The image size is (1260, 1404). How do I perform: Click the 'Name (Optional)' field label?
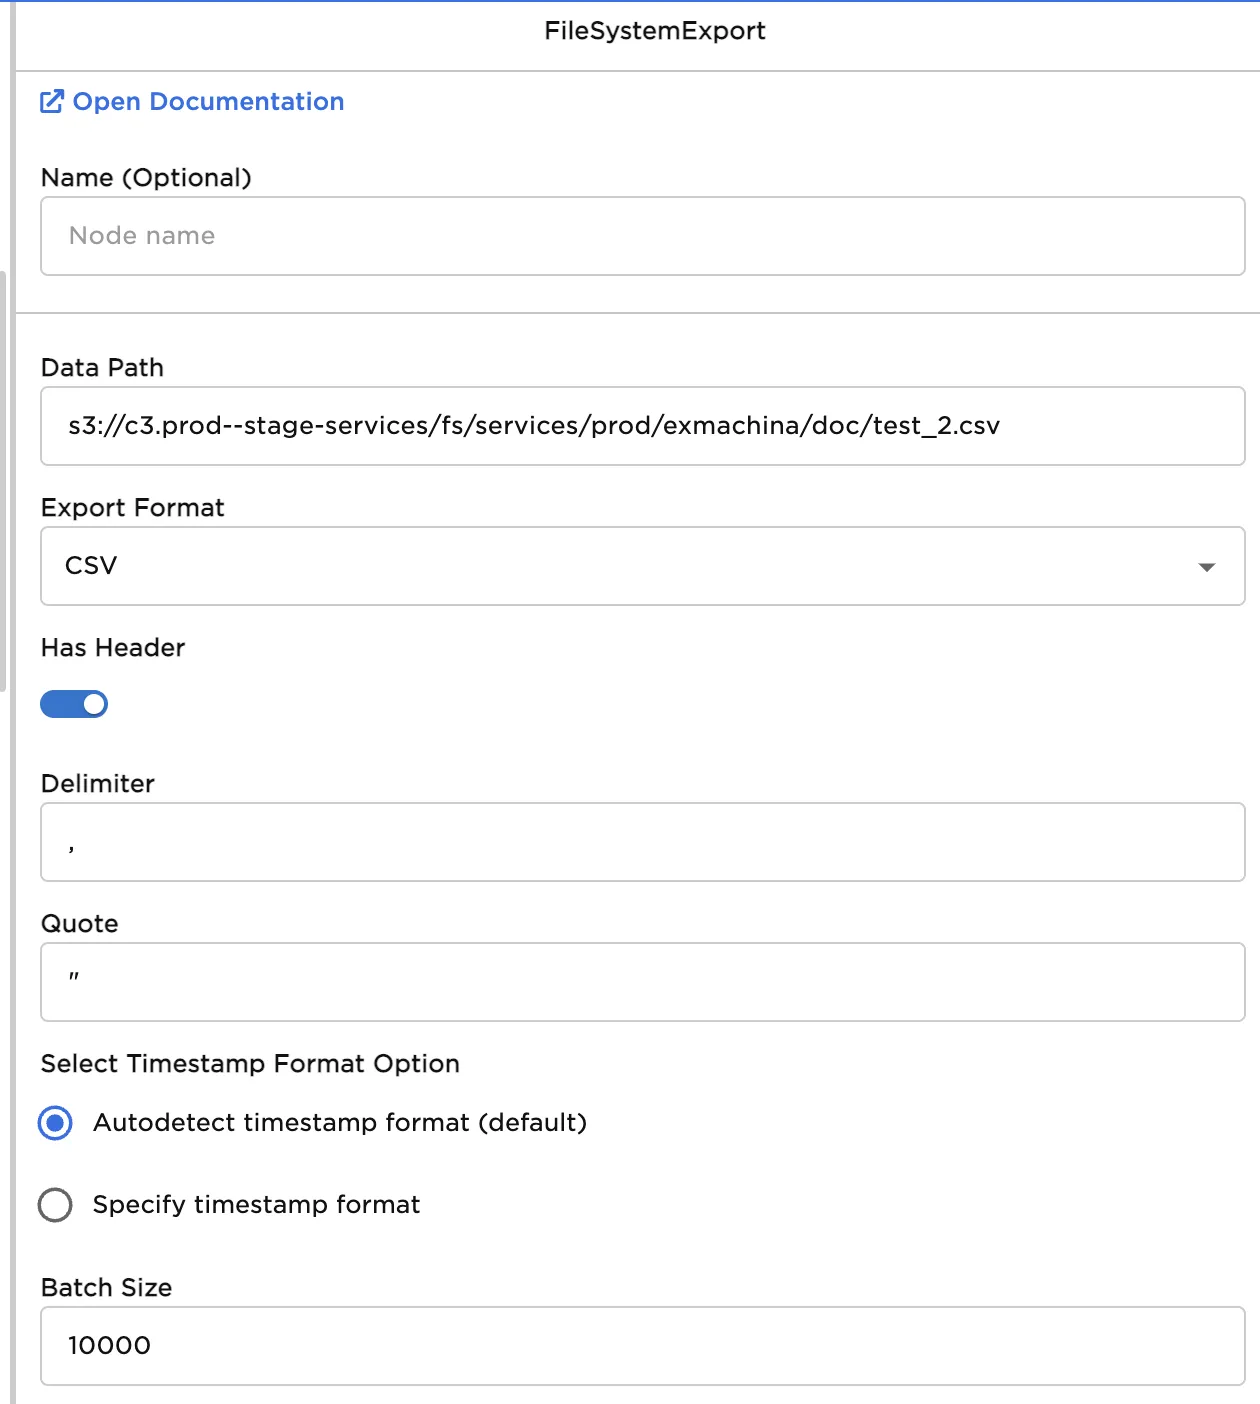[146, 178]
